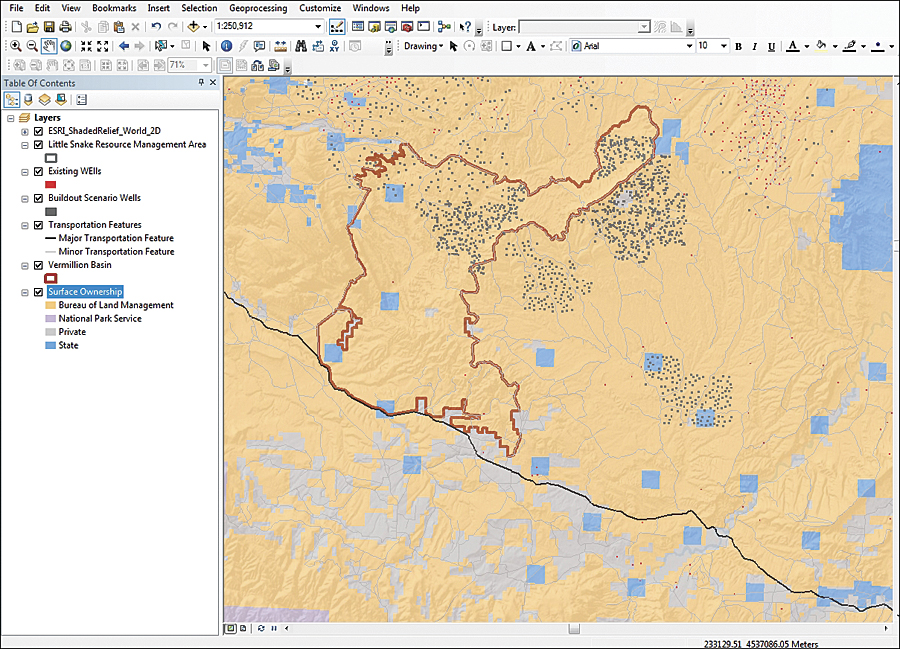Select the Surface Ownership layer name
Viewport: 900px width, 649px height.
coord(85,292)
